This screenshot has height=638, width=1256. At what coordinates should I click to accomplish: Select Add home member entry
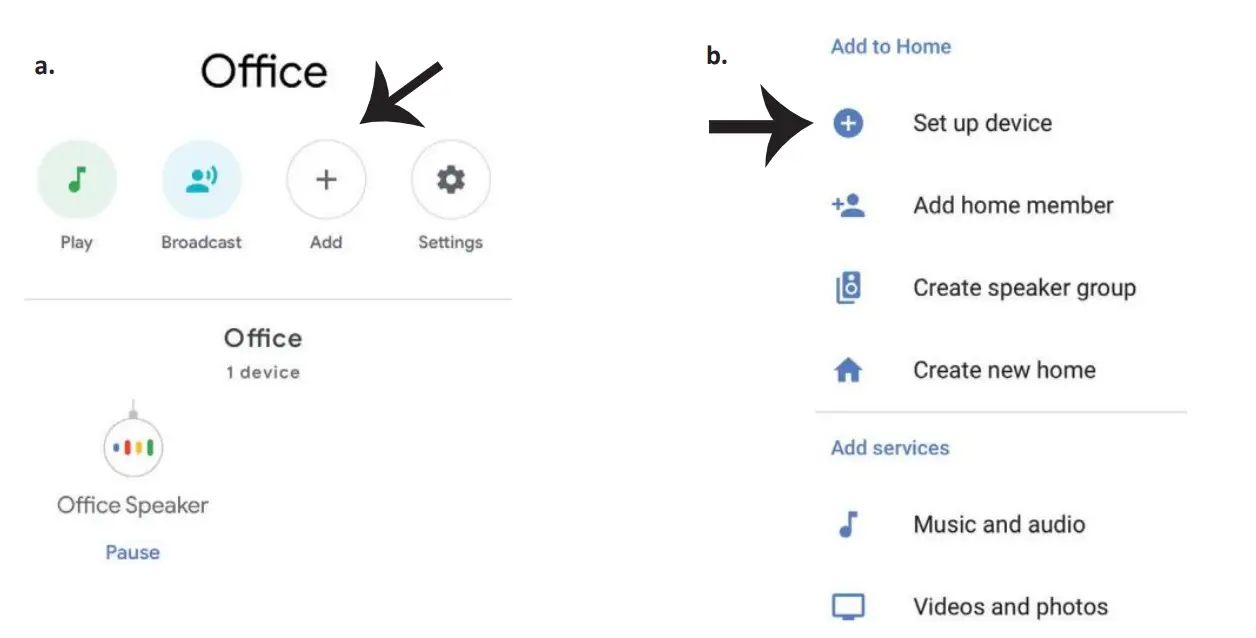[1014, 205]
